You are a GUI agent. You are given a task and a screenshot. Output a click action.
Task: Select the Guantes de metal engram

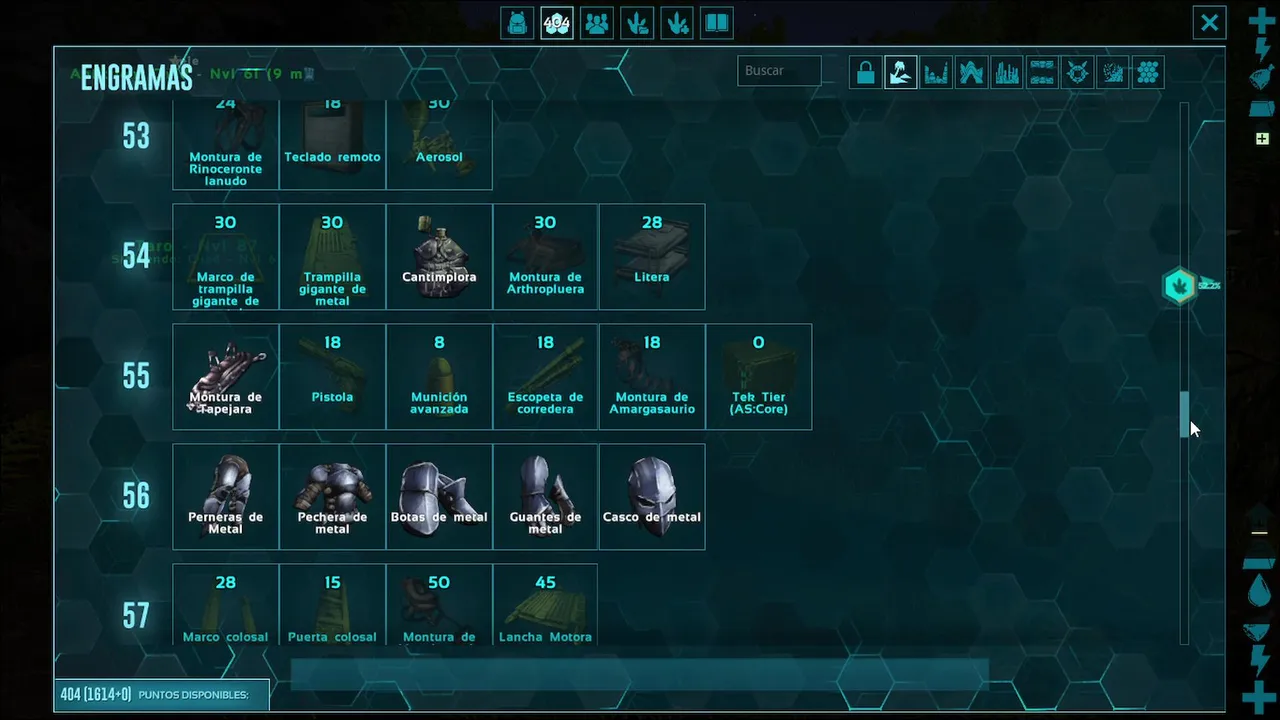tap(545, 497)
